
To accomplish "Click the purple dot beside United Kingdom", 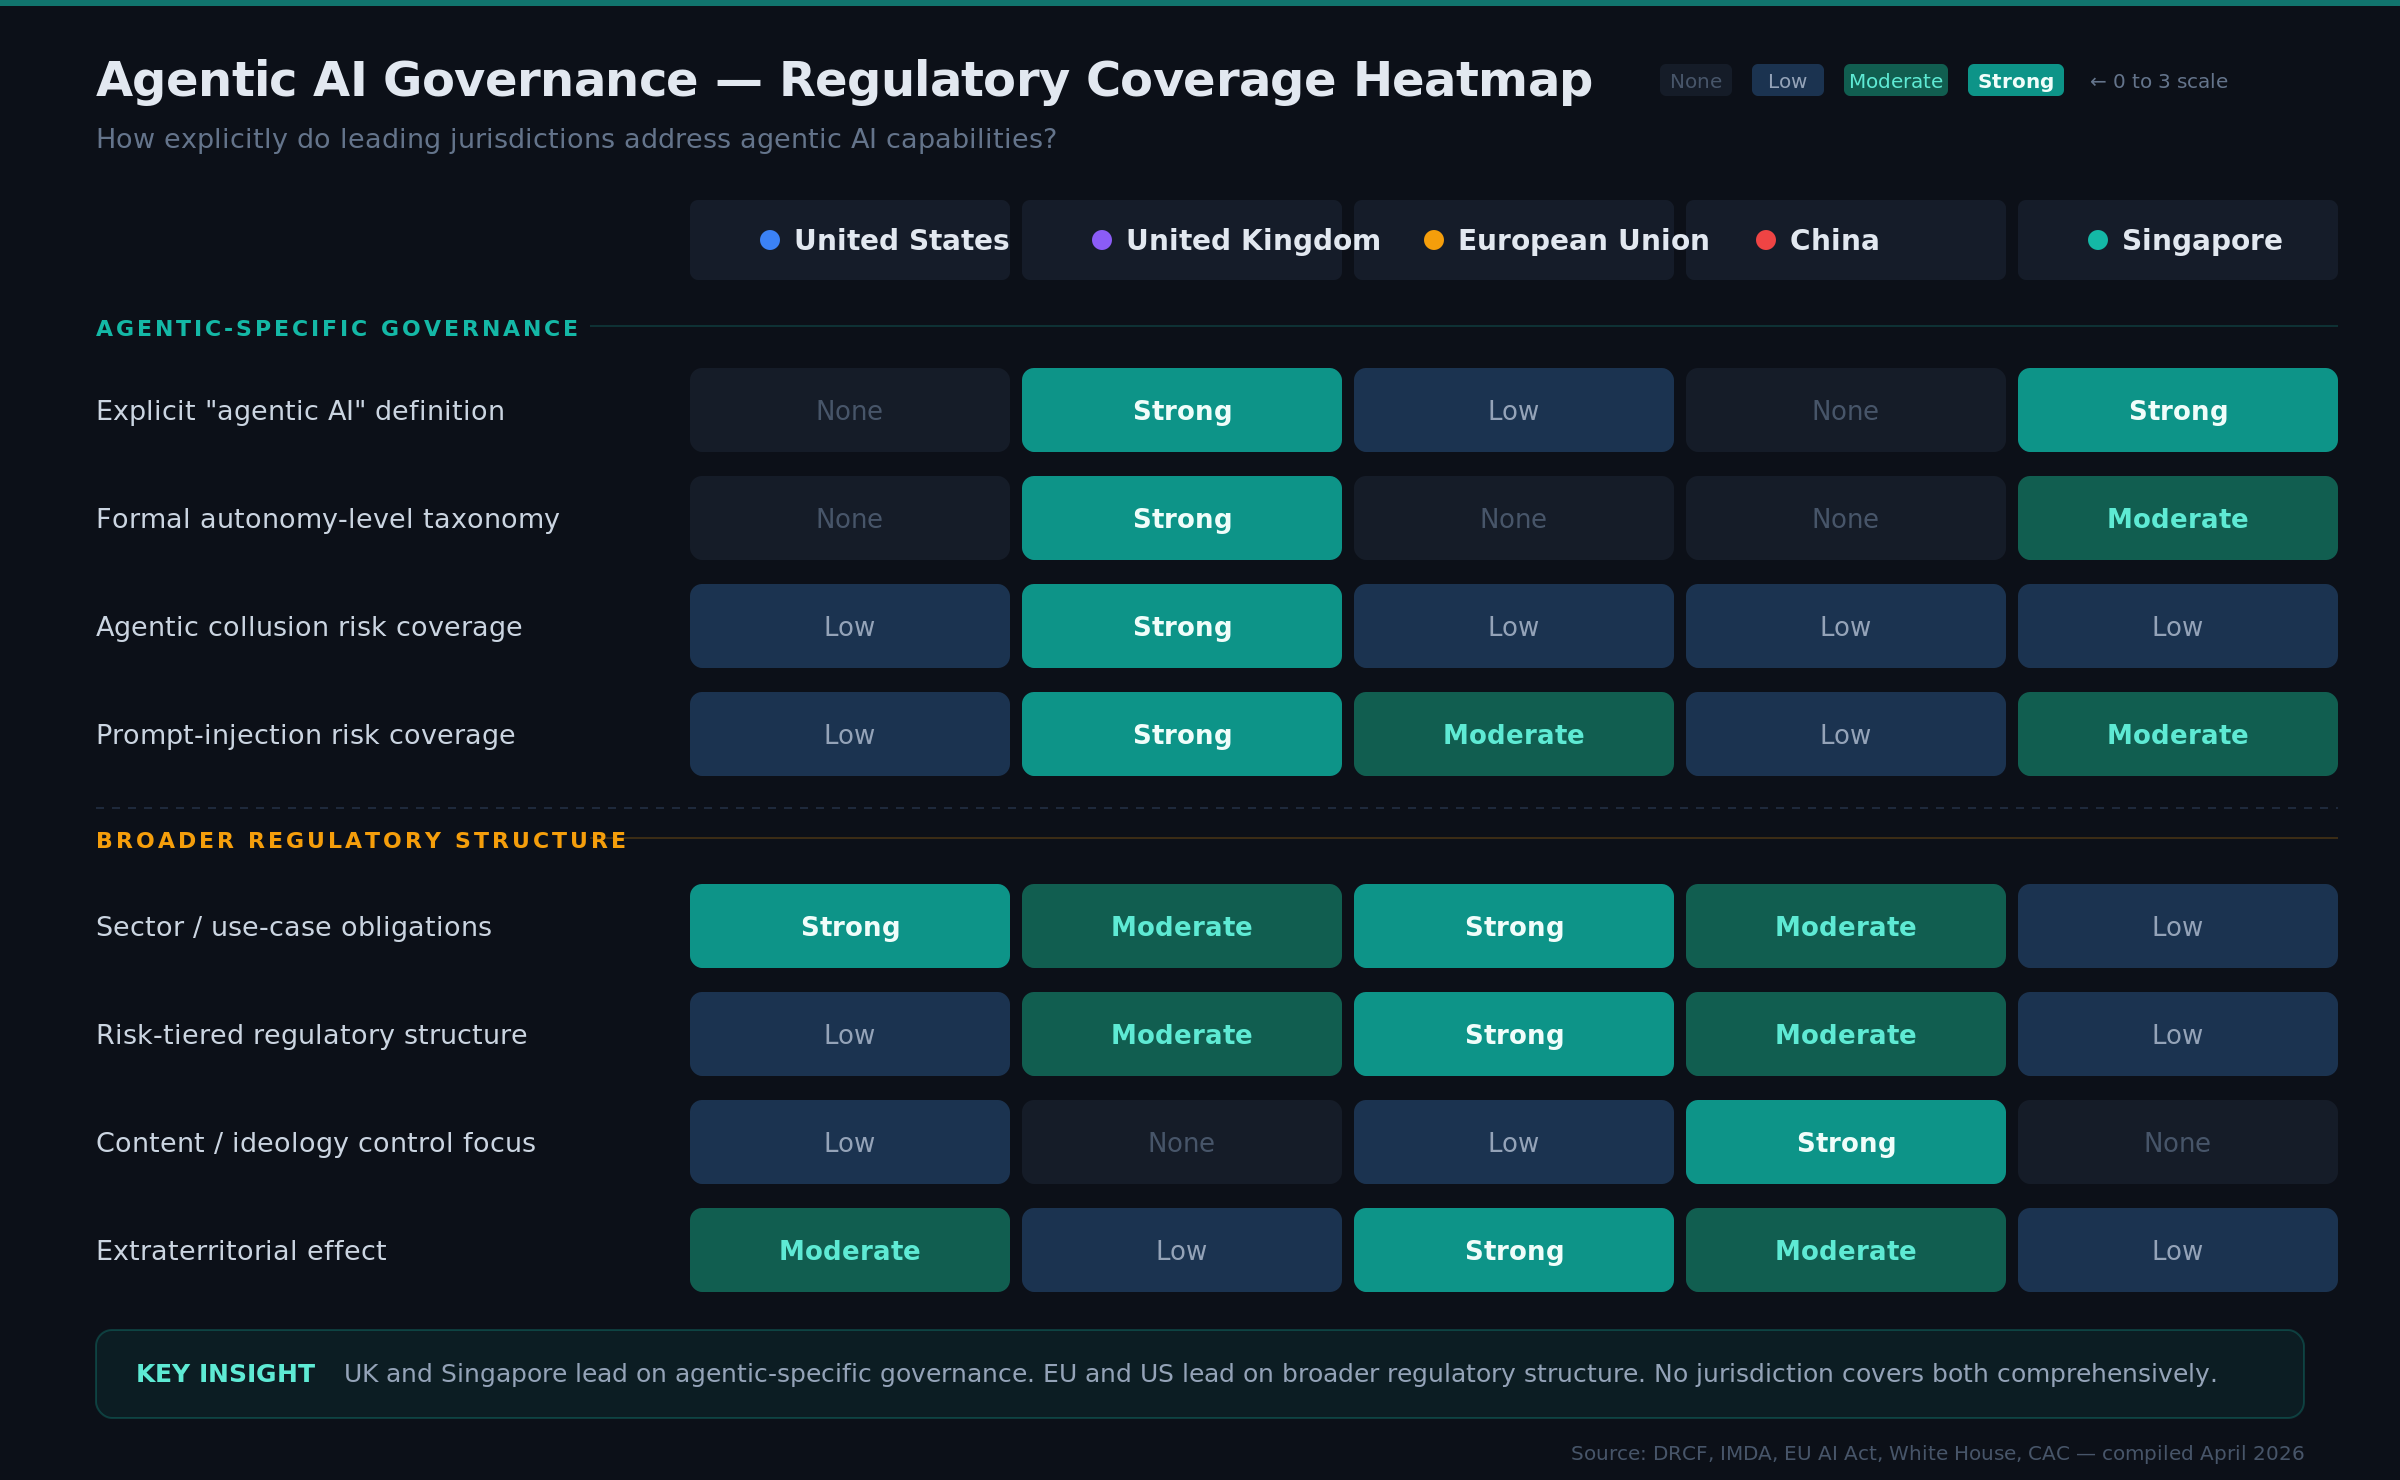I will coord(1101,240).
